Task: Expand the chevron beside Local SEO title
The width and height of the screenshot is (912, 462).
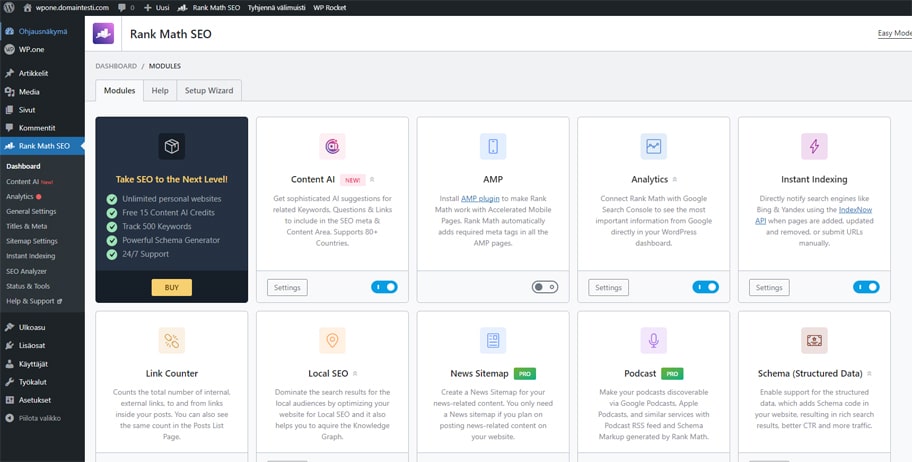Action: (x=355, y=374)
